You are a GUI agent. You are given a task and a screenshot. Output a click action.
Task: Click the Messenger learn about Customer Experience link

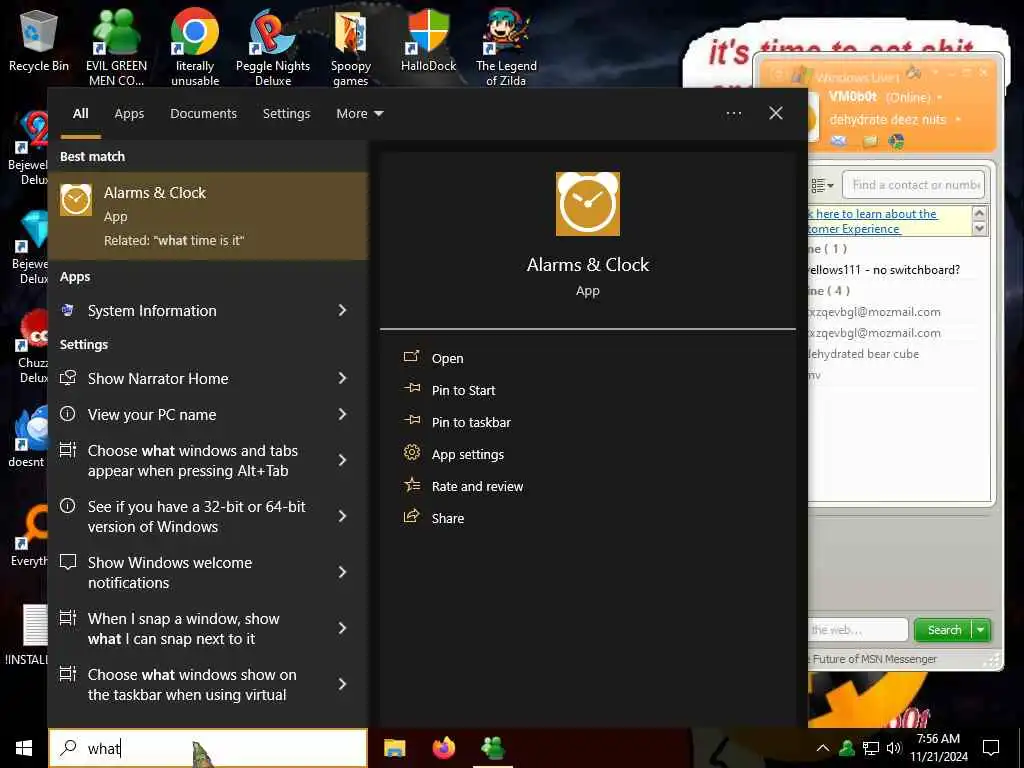(x=873, y=221)
